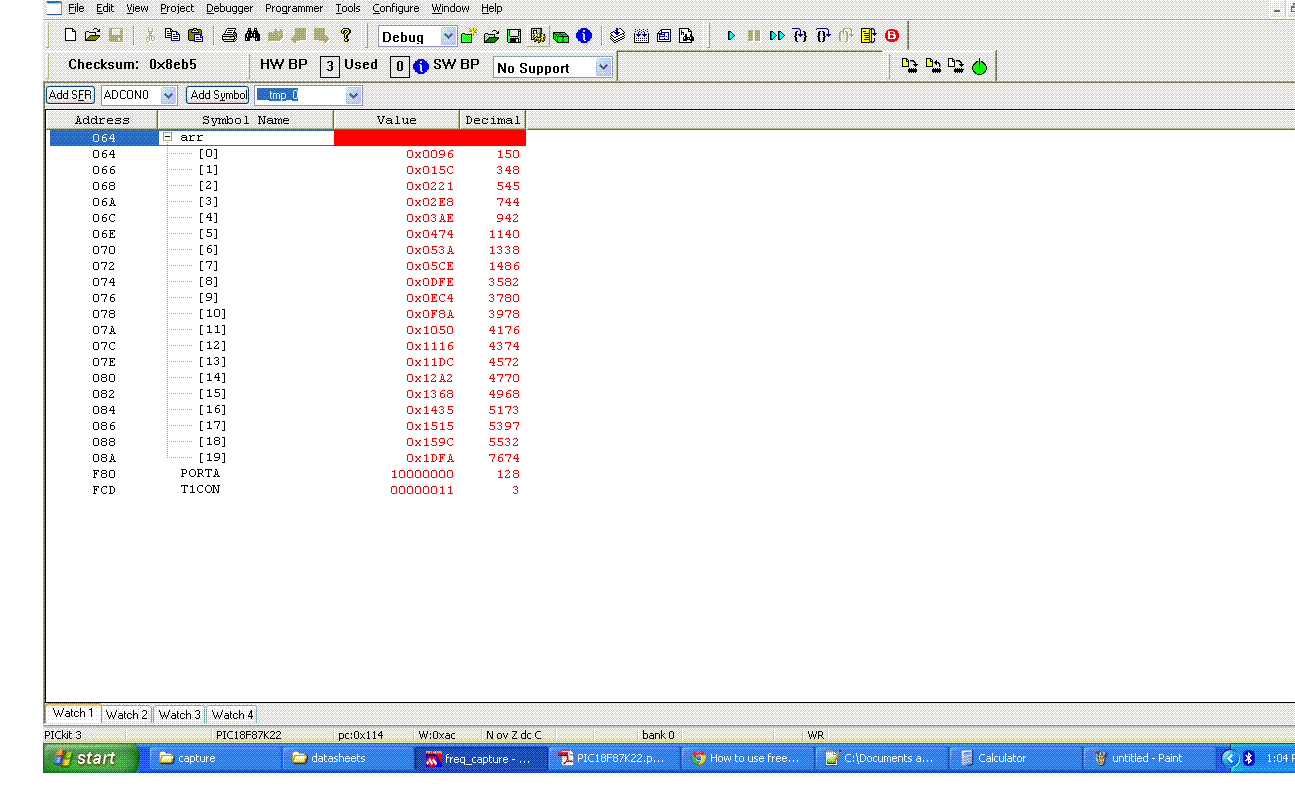Click the Animate double-arrow debug icon
The width and height of the screenshot is (1295, 800).
[777, 35]
